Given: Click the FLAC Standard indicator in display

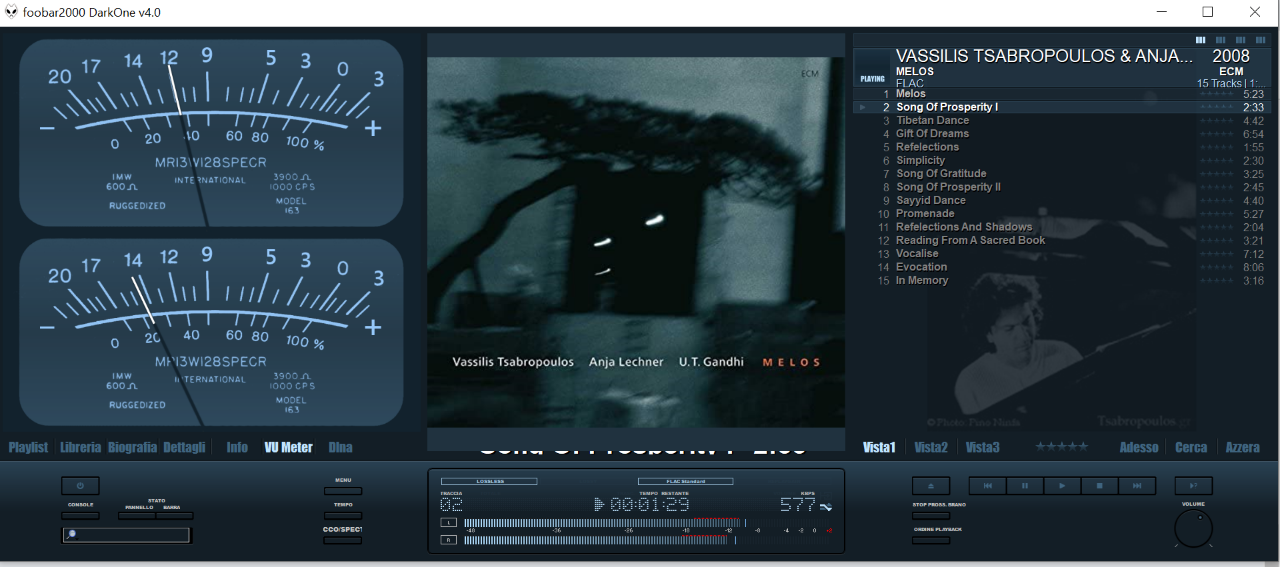Looking at the screenshot, I should pyautogui.click(x=685, y=481).
